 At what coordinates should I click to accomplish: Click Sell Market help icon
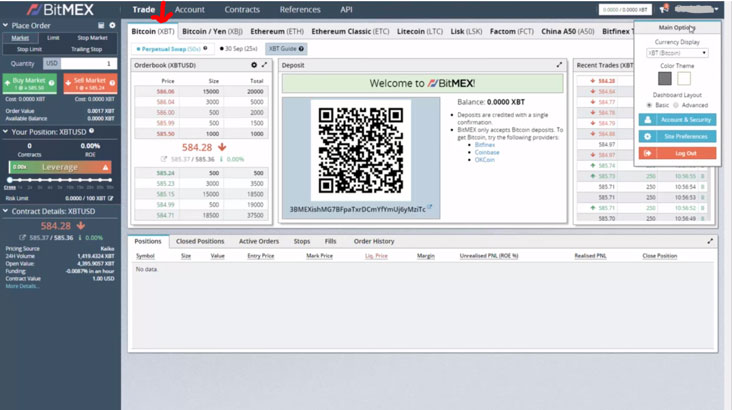click(x=112, y=83)
